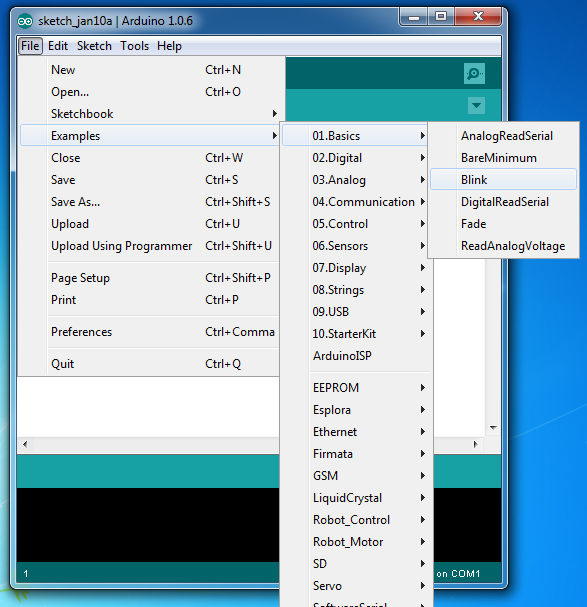Click line number 1 in status bar

pos(26,573)
